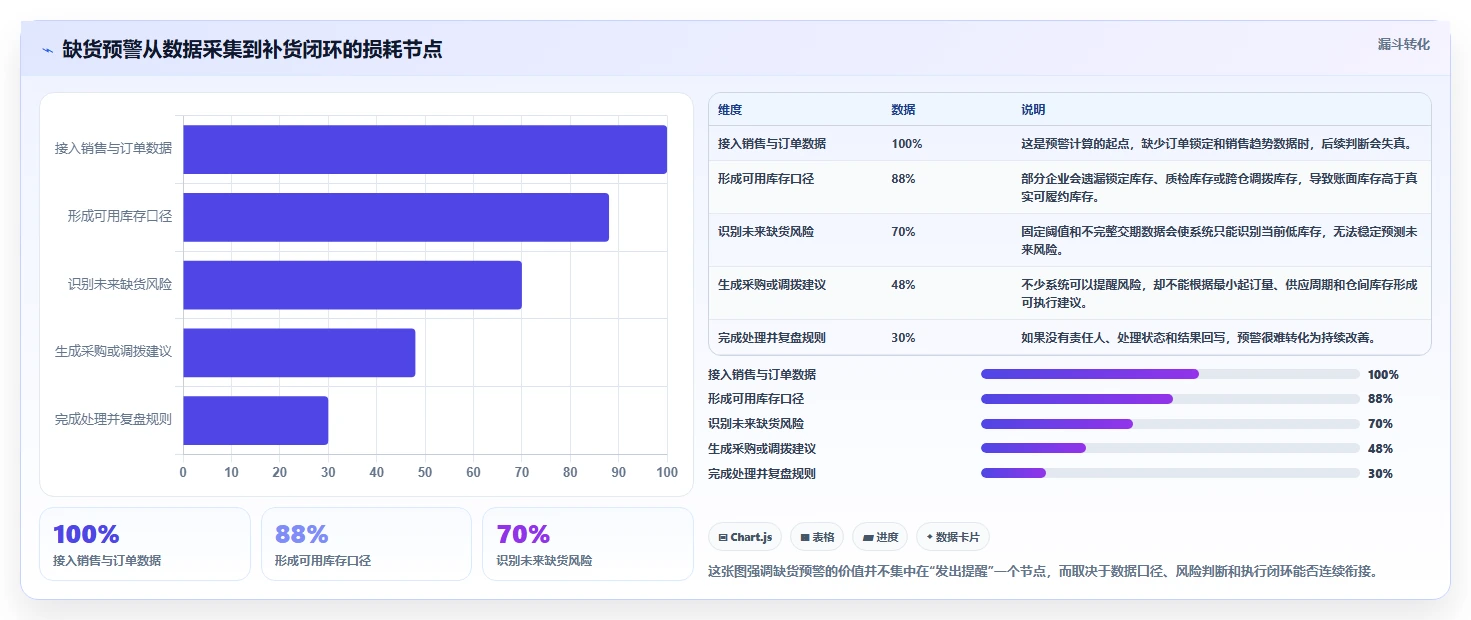Click the icon on the Chart.js tag
This screenshot has width=1471, height=620.
[x=722, y=537]
